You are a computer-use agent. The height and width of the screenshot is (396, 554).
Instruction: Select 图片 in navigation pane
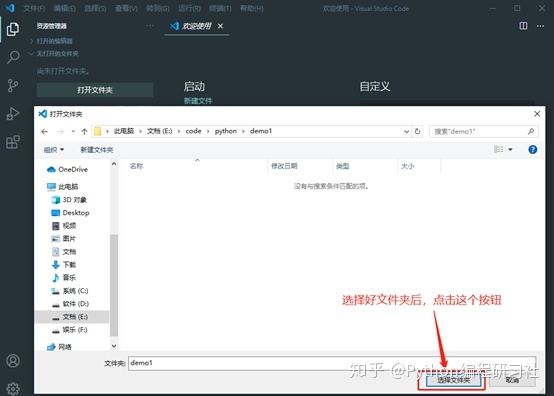(x=64, y=239)
